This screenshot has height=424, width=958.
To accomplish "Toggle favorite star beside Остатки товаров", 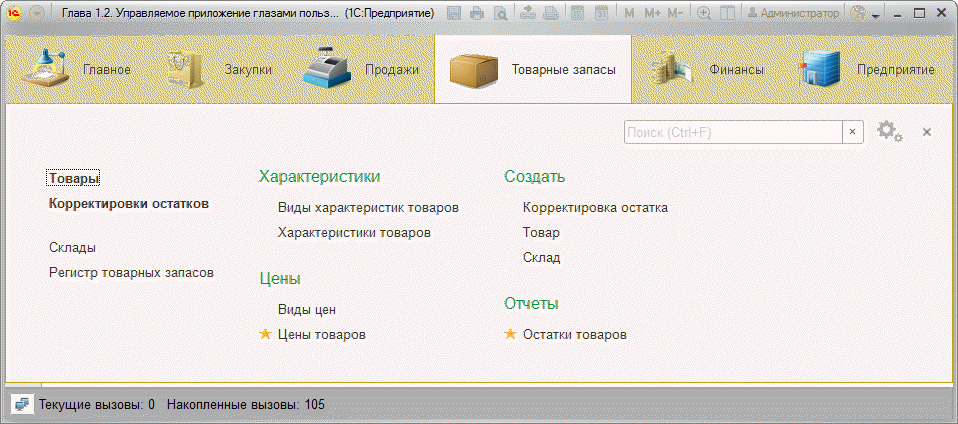I will pyautogui.click(x=510, y=334).
